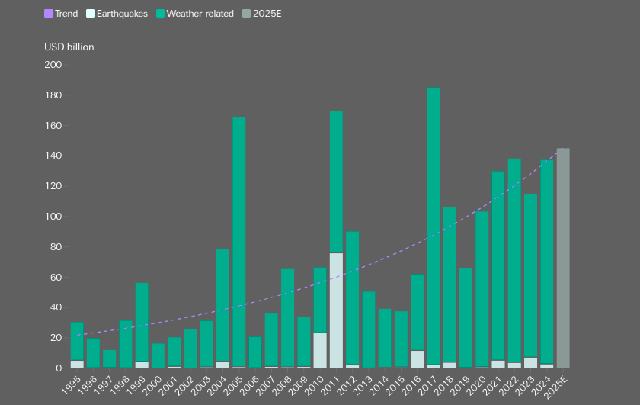Select the 2005 weather related bar
The width and height of the screenshot is (640, 405).
pos(239,242)
